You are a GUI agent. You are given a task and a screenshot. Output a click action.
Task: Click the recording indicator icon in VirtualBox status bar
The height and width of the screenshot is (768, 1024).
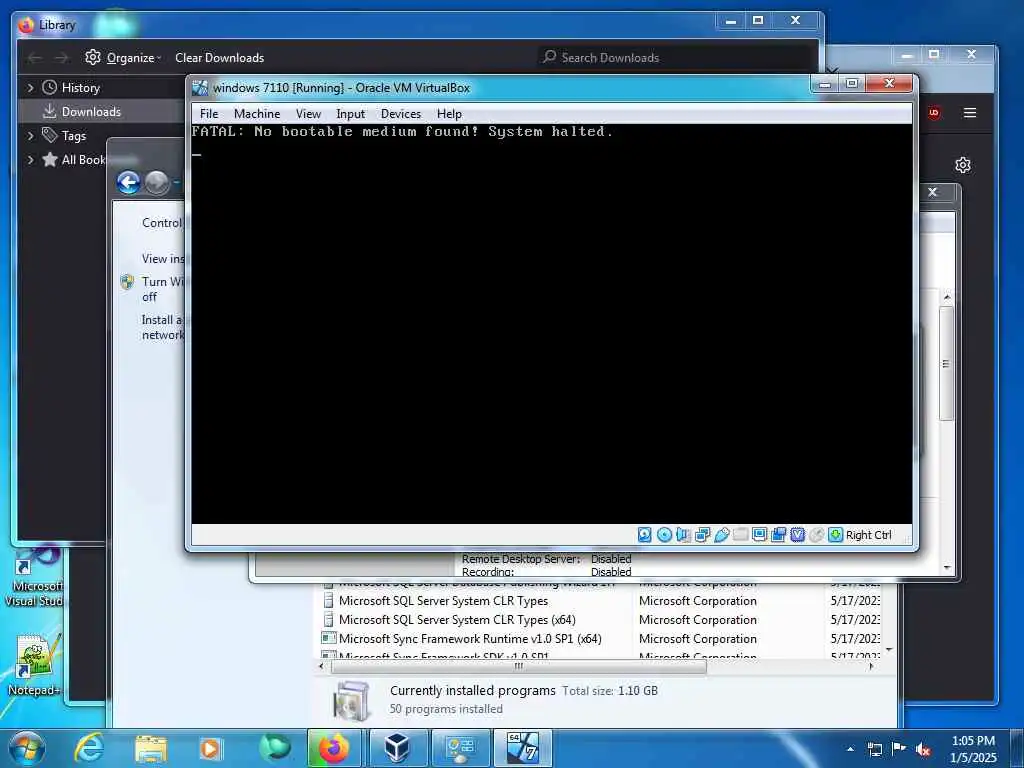(778, 535)
